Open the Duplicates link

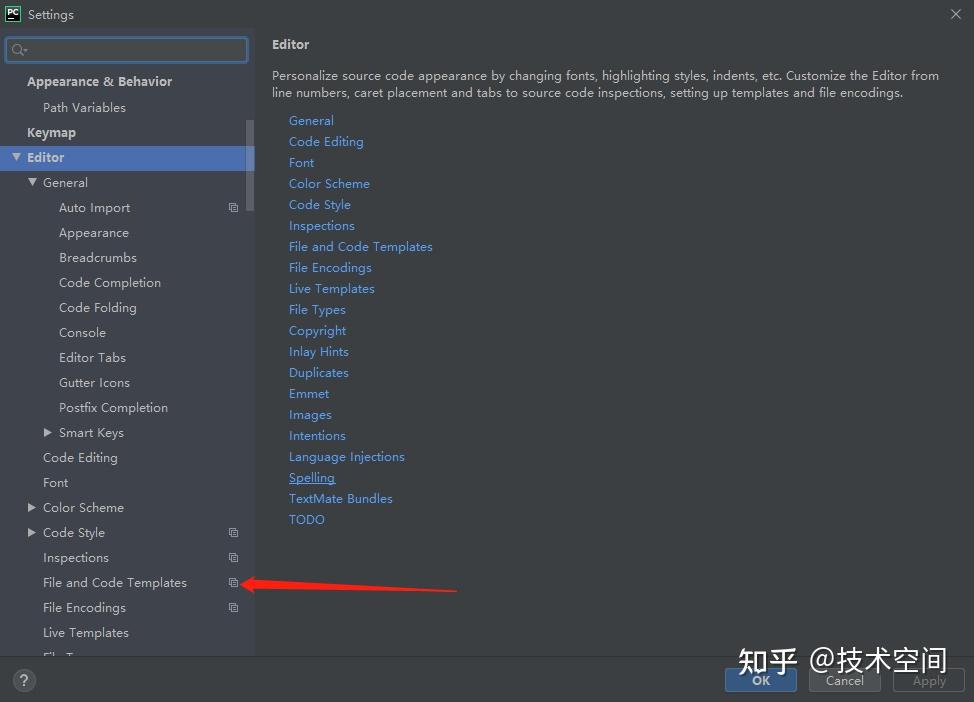[x=319, y=373]
